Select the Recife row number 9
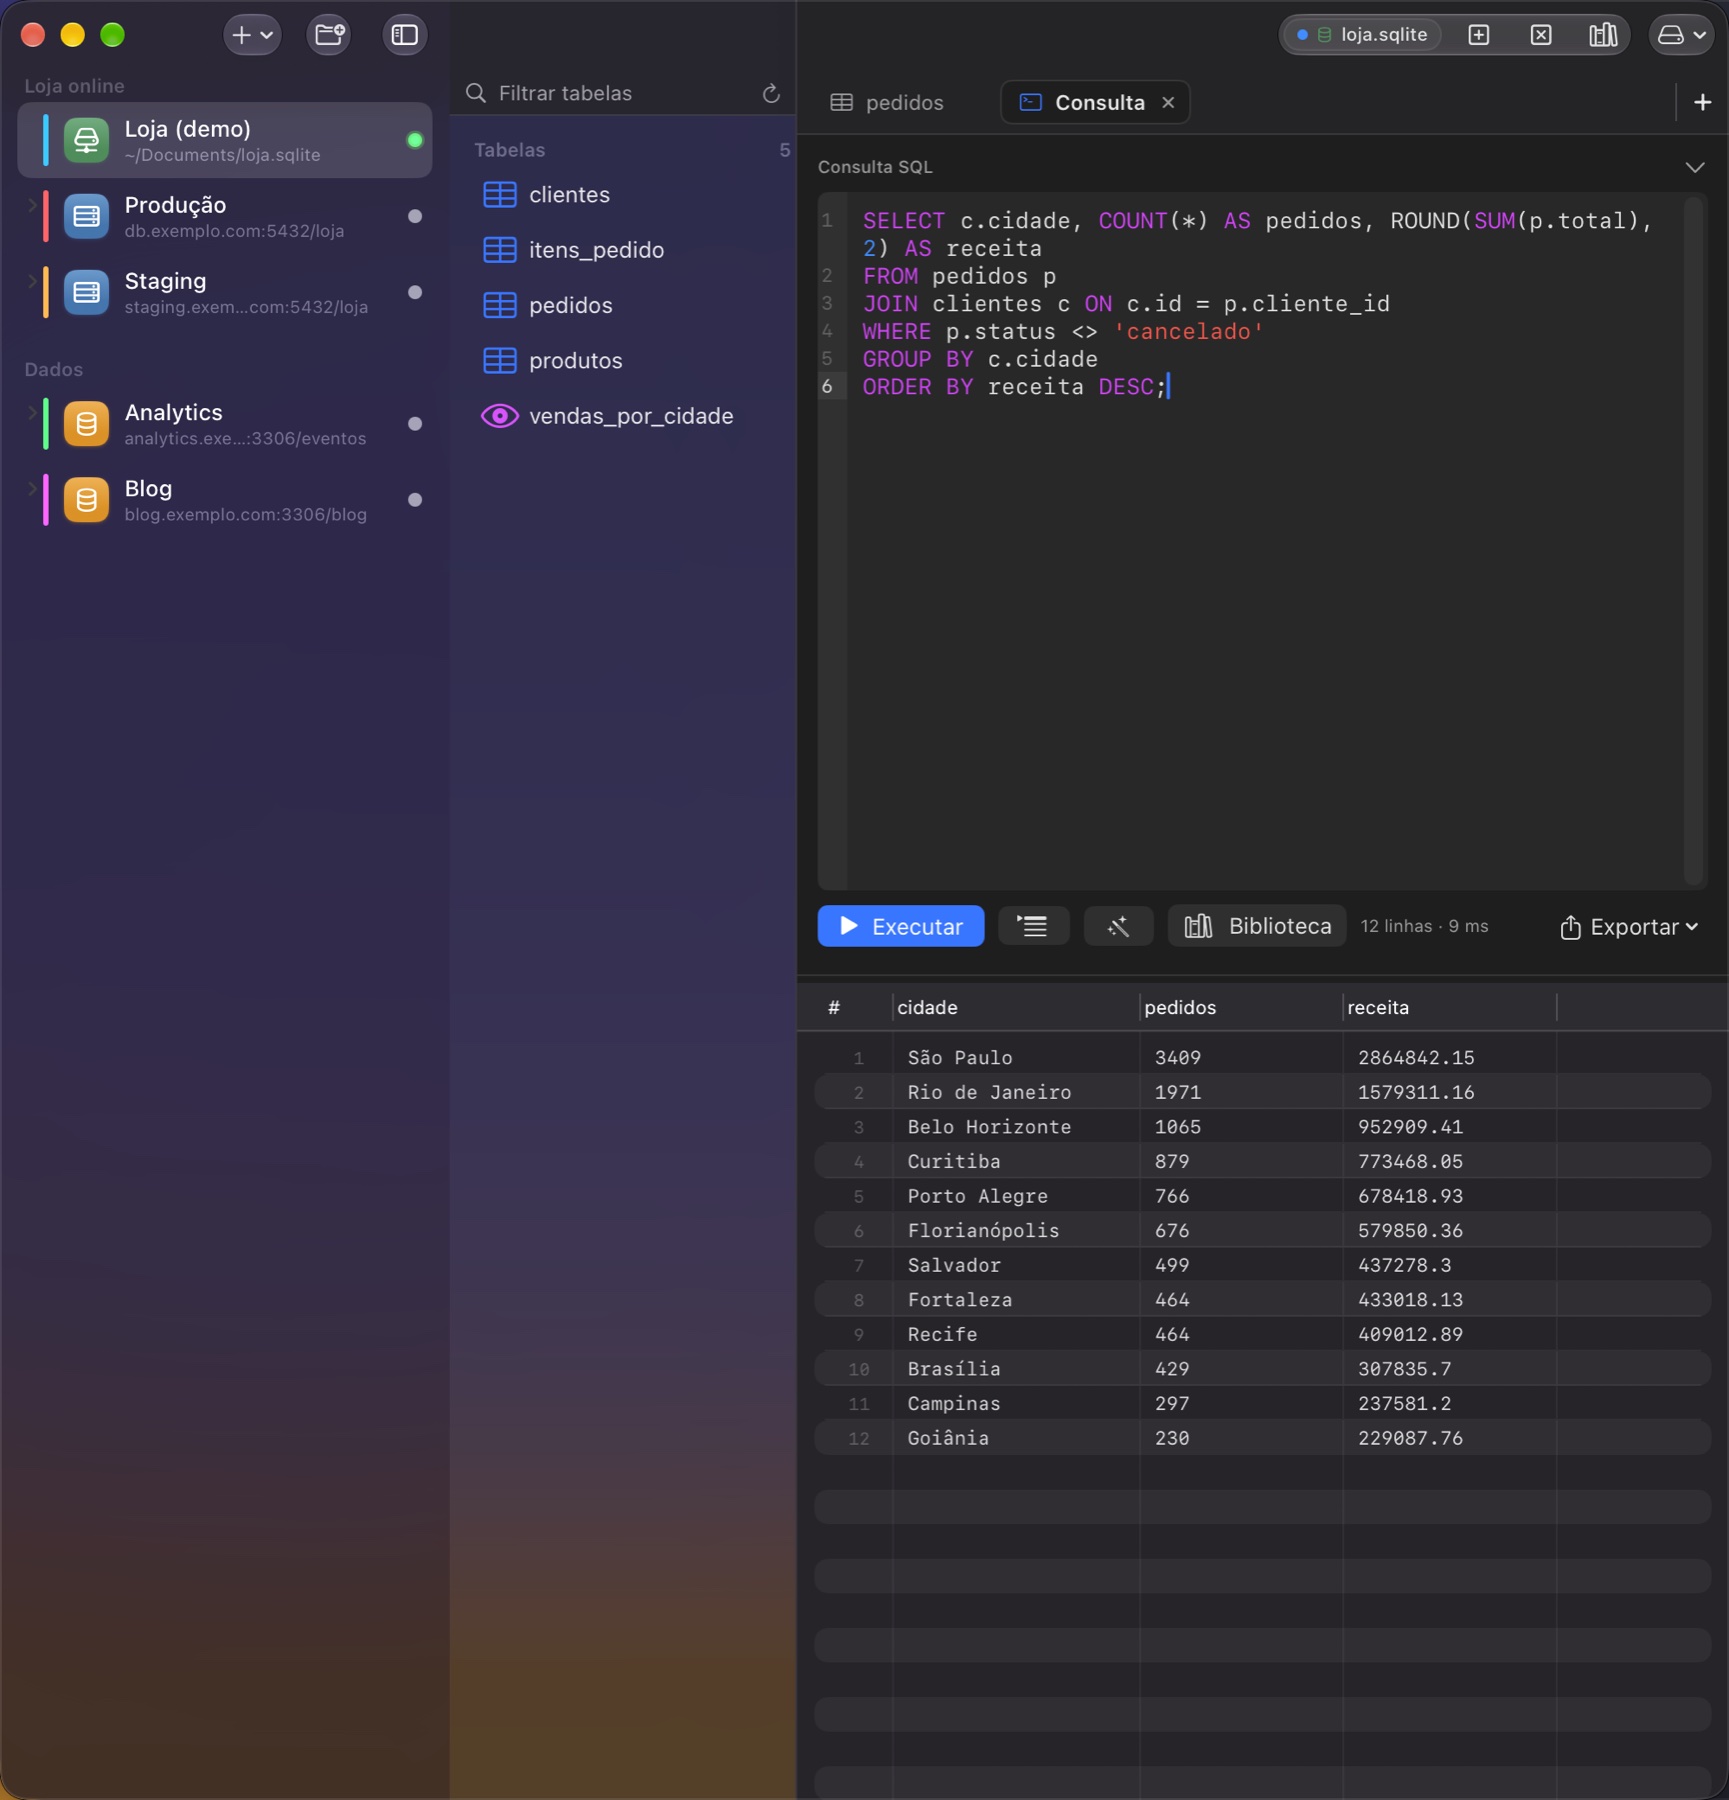 pyautogui.click(x=858, y=1335)
